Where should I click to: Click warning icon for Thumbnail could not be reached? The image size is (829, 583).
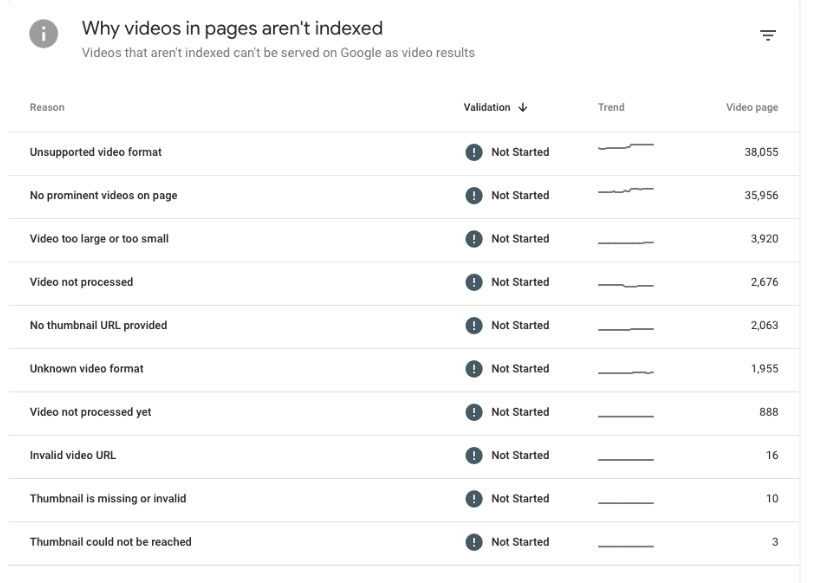(474, 542)
